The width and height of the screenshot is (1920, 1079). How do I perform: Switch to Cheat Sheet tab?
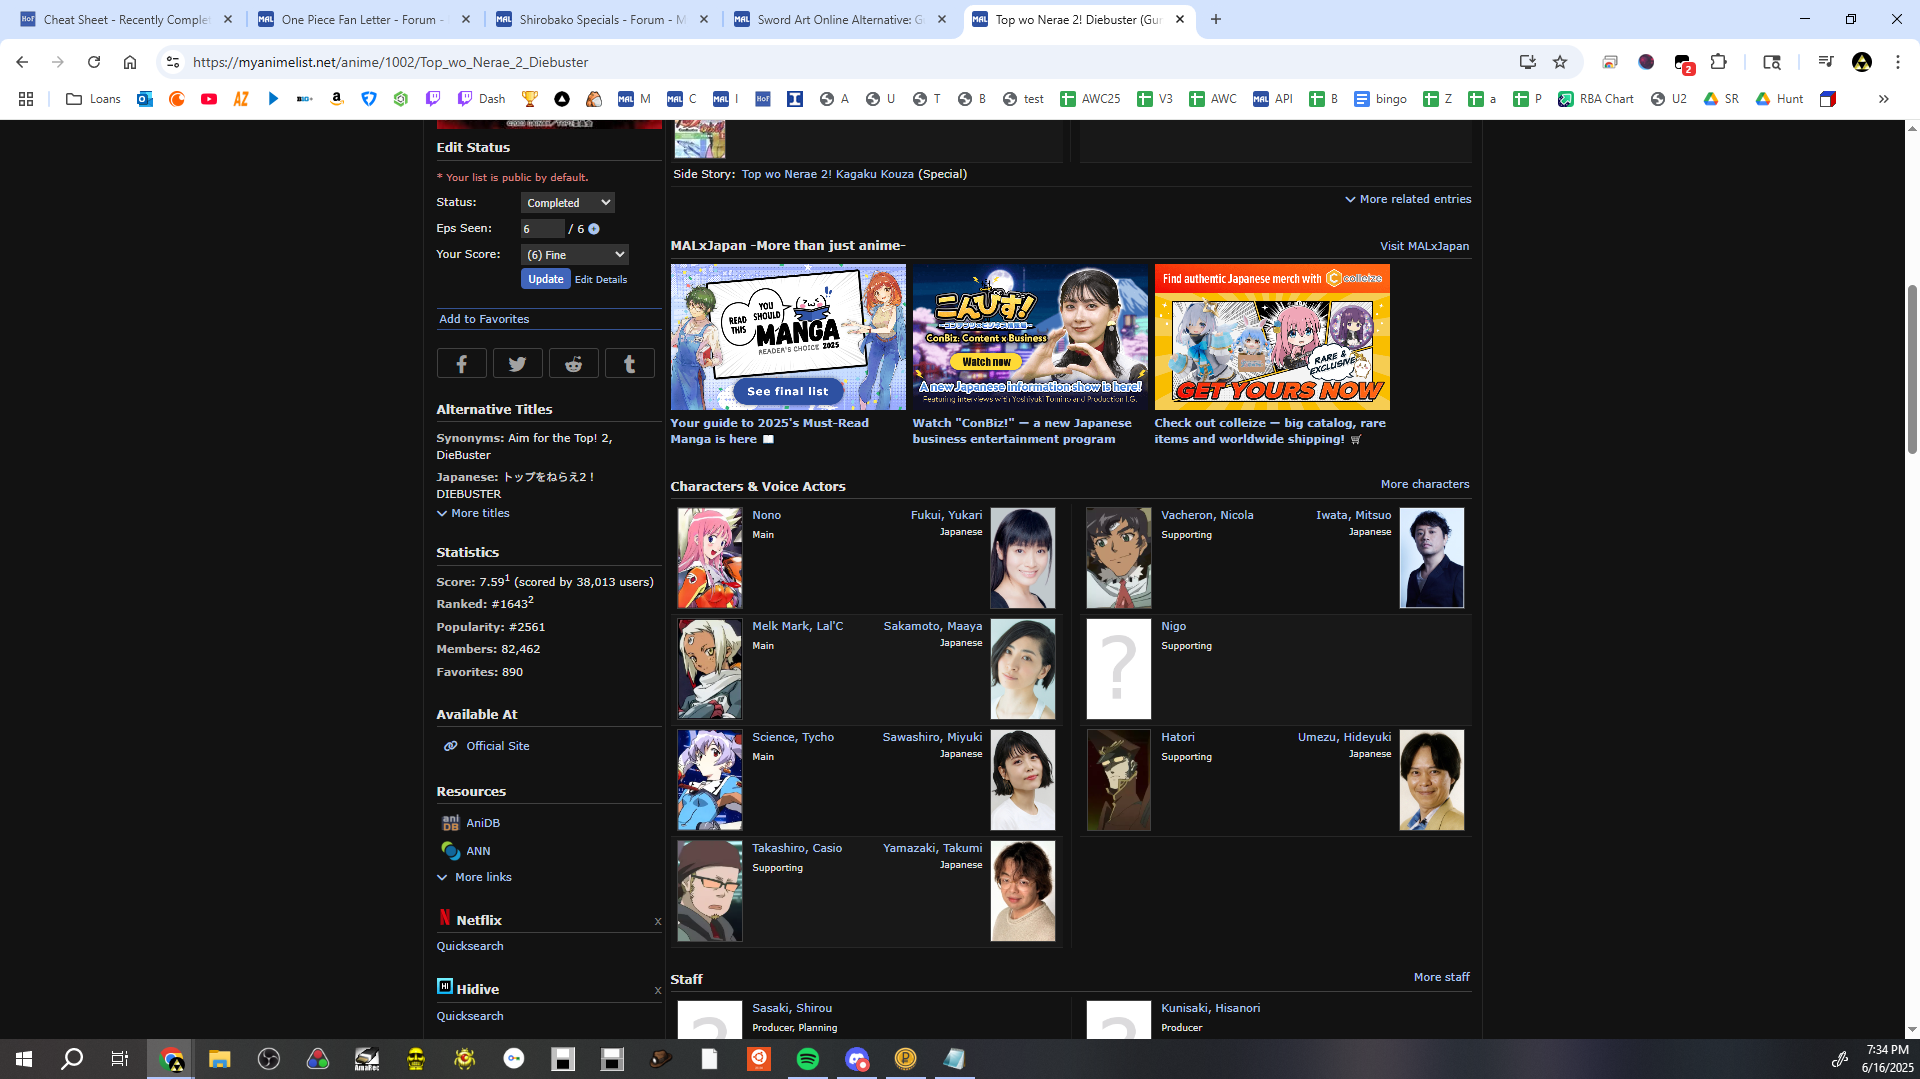[127, 19]
